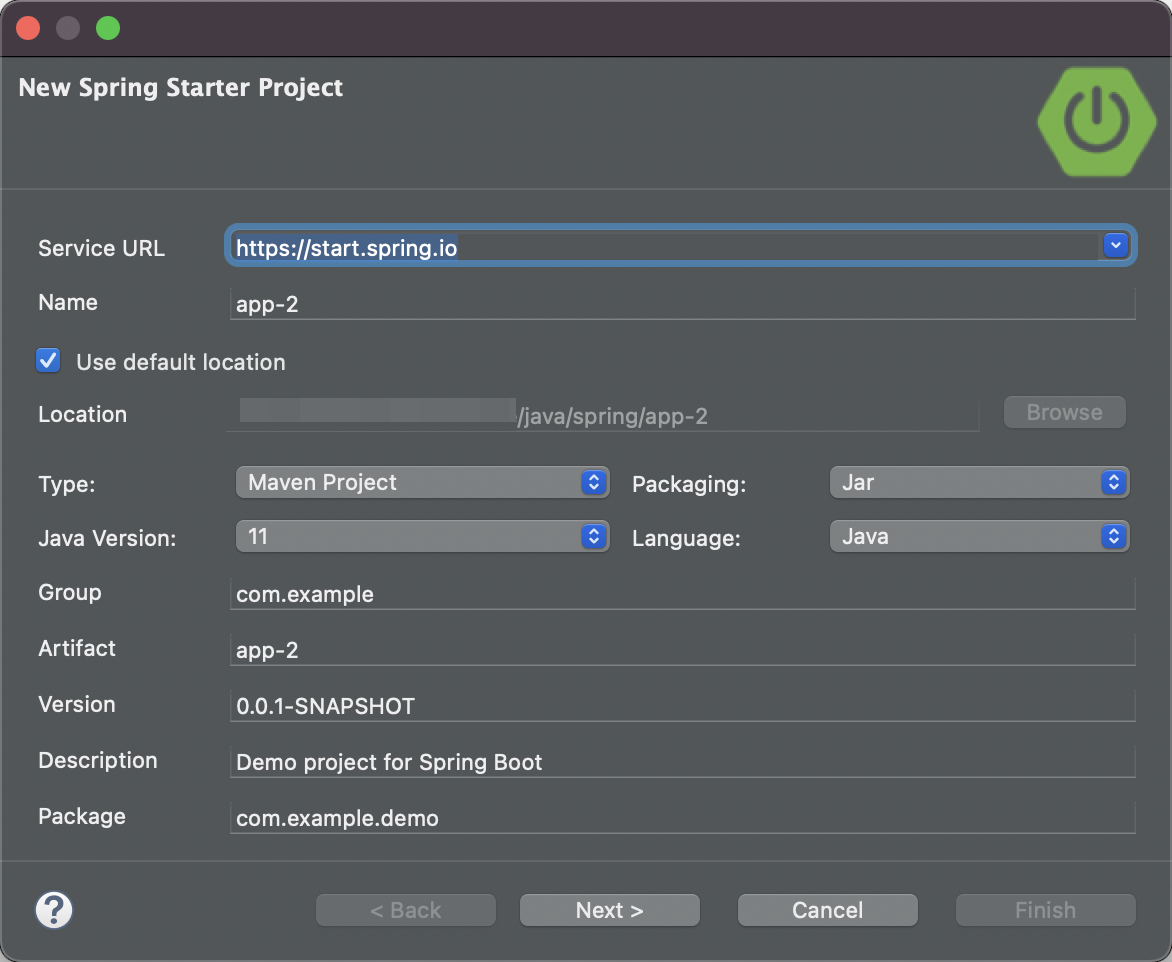The image size is (1172, 962).
Task: Click the Package label text
Action: (x=82, y=816)
